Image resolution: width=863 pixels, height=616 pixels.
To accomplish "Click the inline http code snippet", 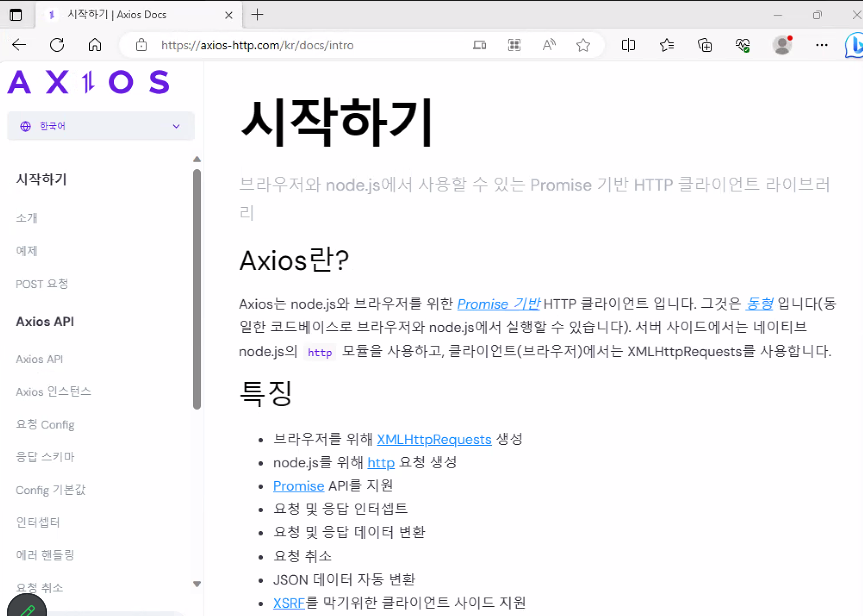I will pyautogui.click(x=320, y=352).
